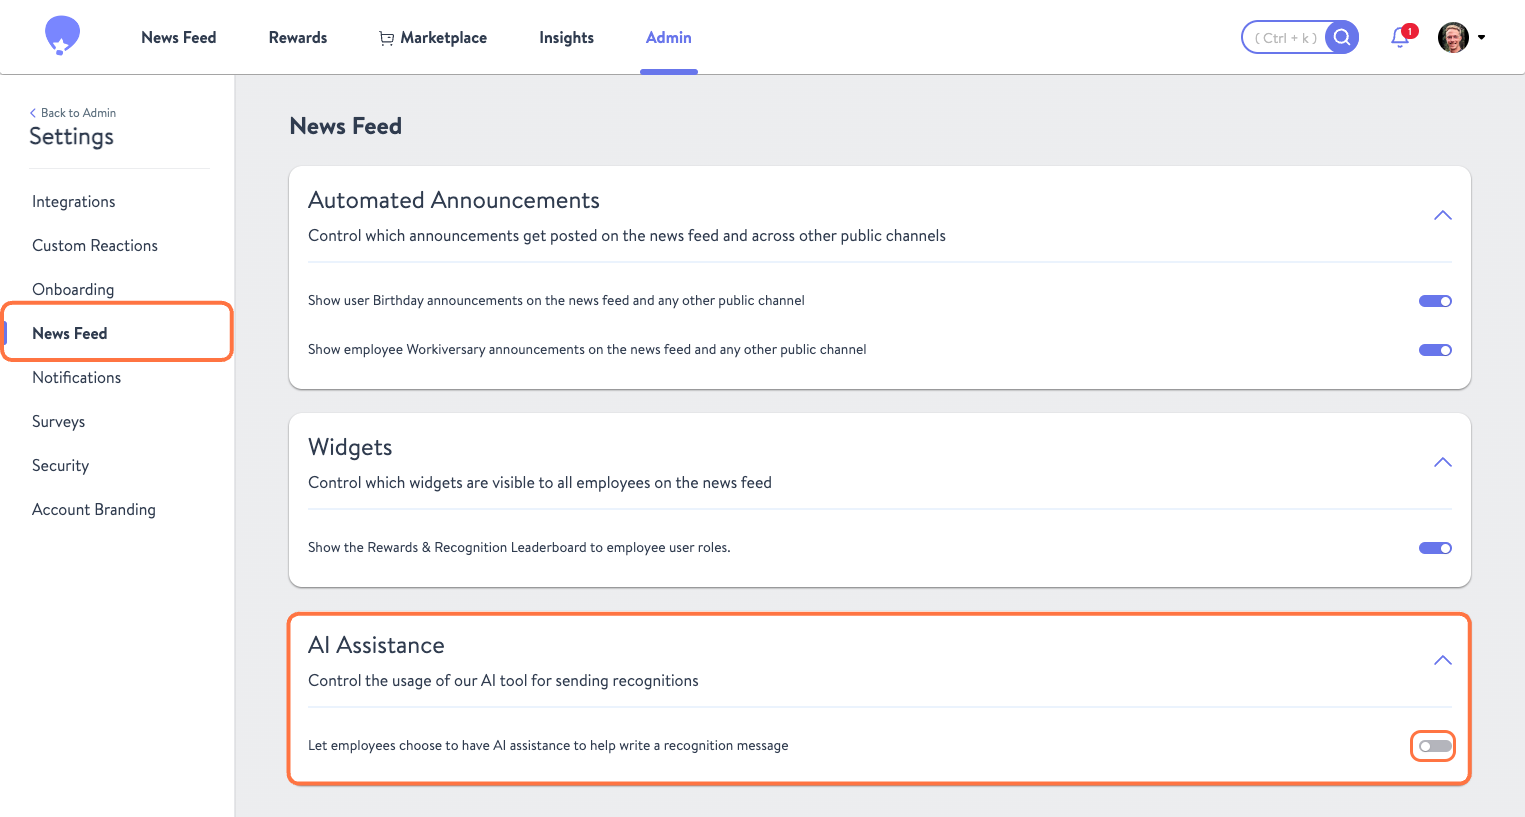Click the app logo in the header

(x=62, y=36)
